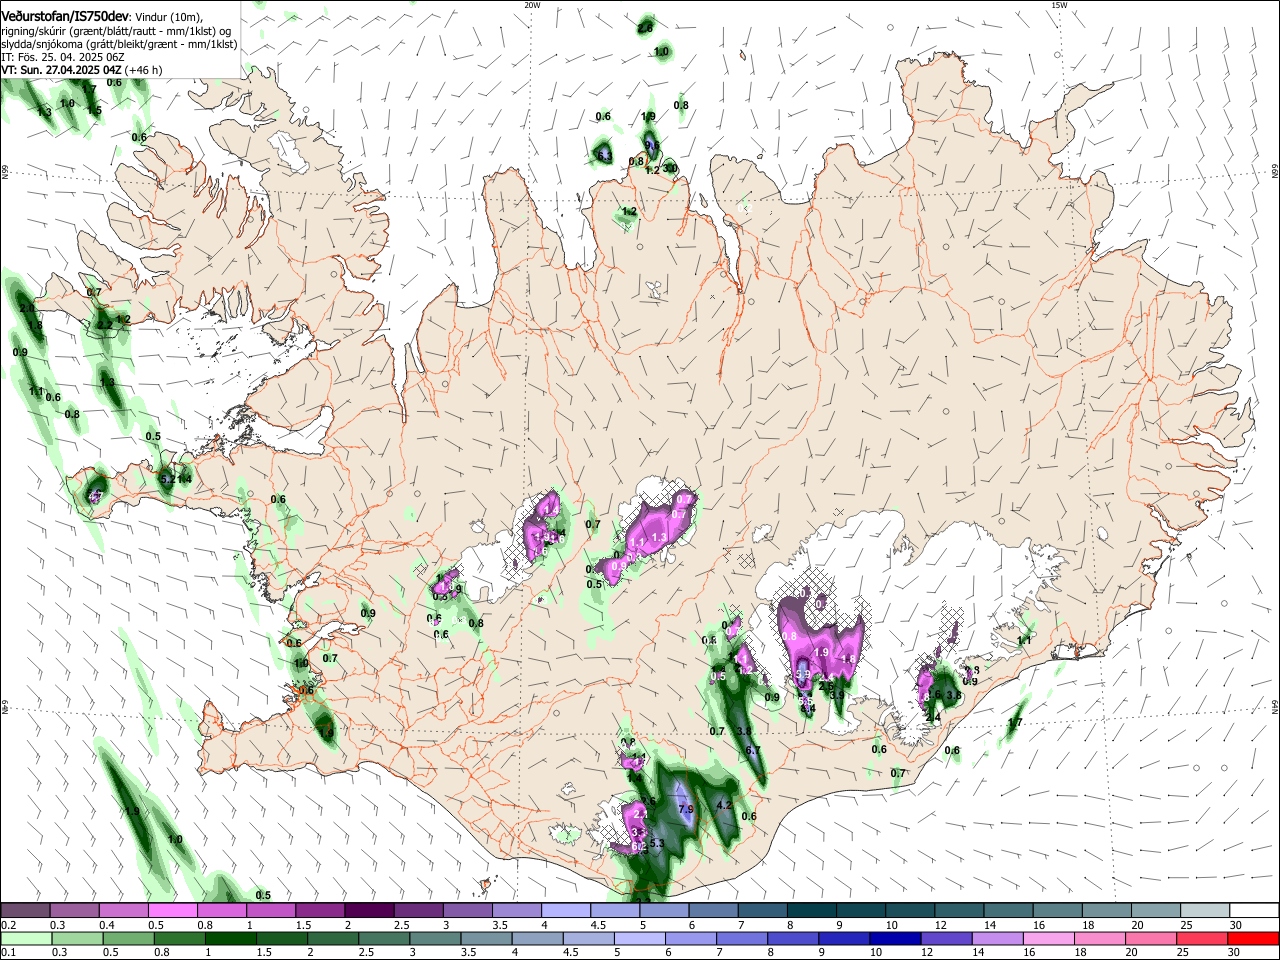This screenshot has width=1280, height=960.
Task: Click the rain legend swatch starting at 20
Action: pos(1150,938)
